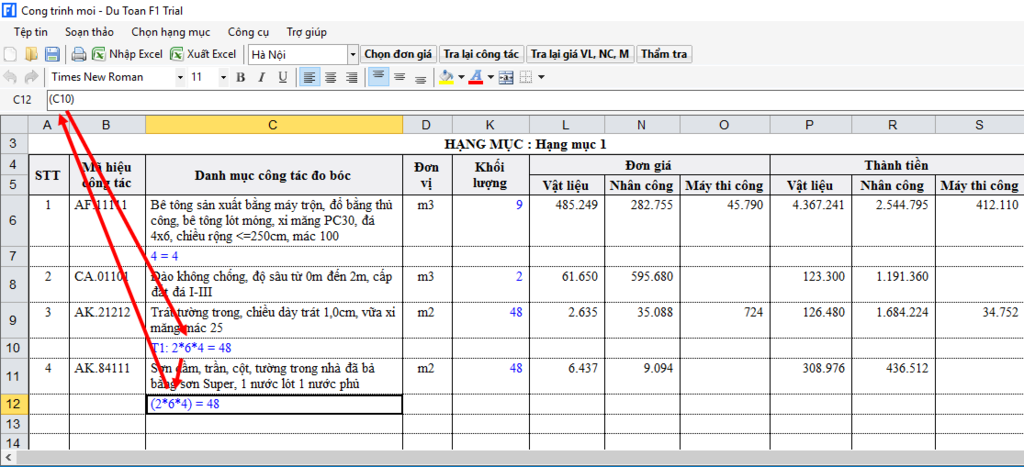The width and height of the screenshot is (1024, 467).
Task: Align cell content to bottom
Action: pos(420,78)
